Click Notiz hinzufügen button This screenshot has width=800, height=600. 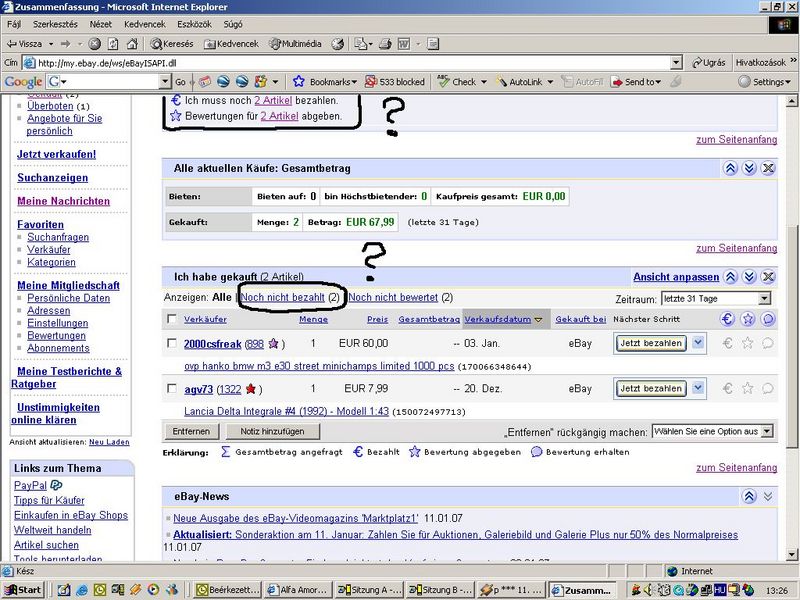[272, 432]
